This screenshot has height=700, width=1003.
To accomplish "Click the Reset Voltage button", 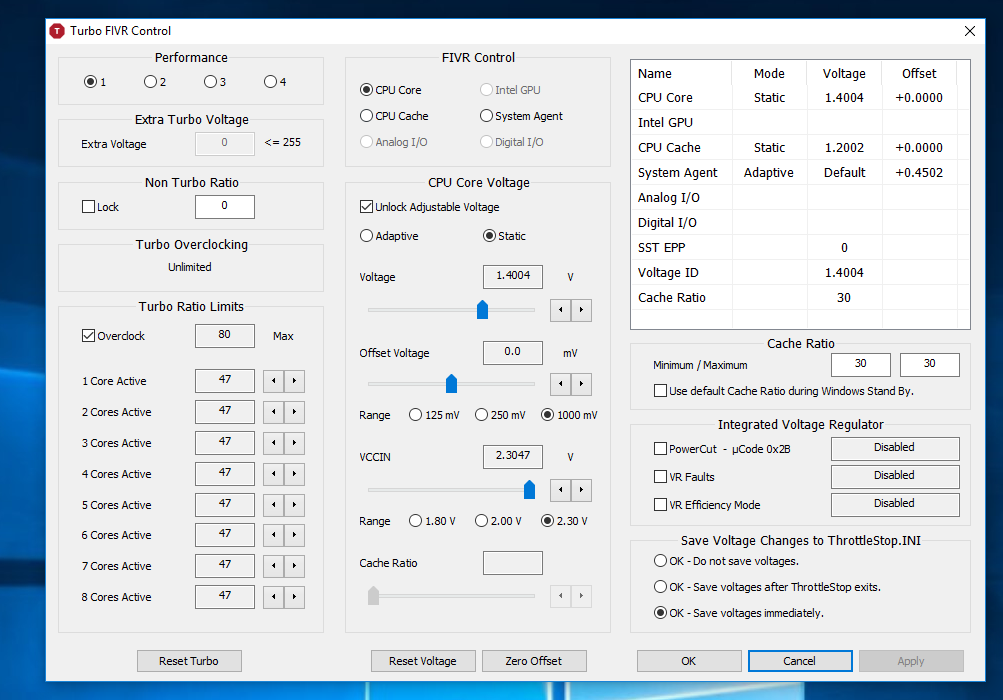I will (423, 661).
